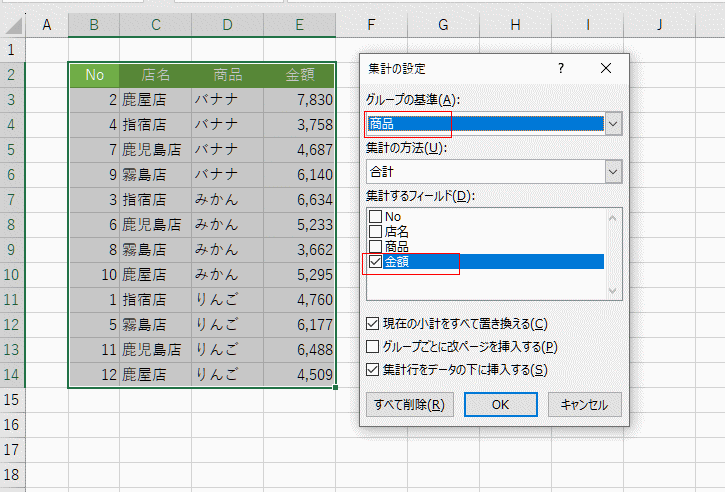Click the select-all corner triangle of the sheet
Image resolution: width=725 pixels, height=492 pixels.
(x=13, y=25)
